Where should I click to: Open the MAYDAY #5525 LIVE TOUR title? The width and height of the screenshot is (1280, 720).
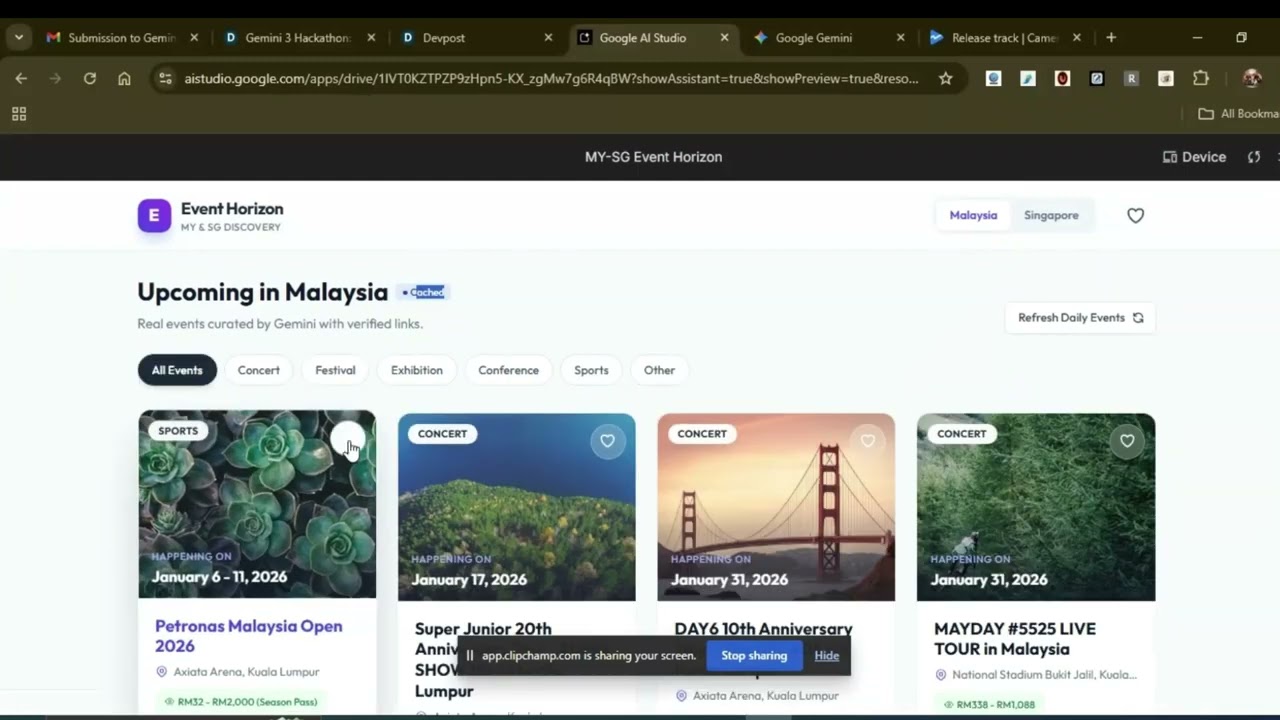[x=1015, y=639]
